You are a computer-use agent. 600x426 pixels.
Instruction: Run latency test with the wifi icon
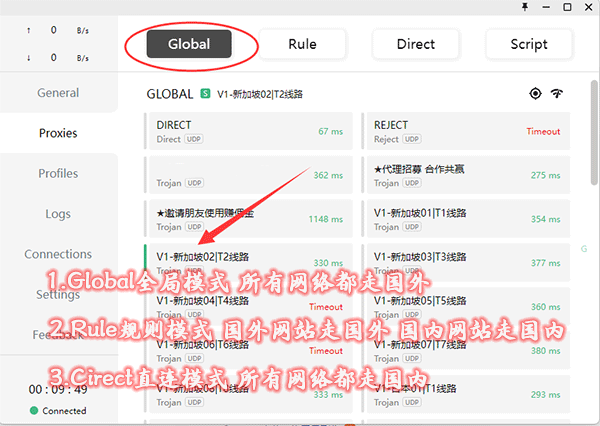(557, 93)
